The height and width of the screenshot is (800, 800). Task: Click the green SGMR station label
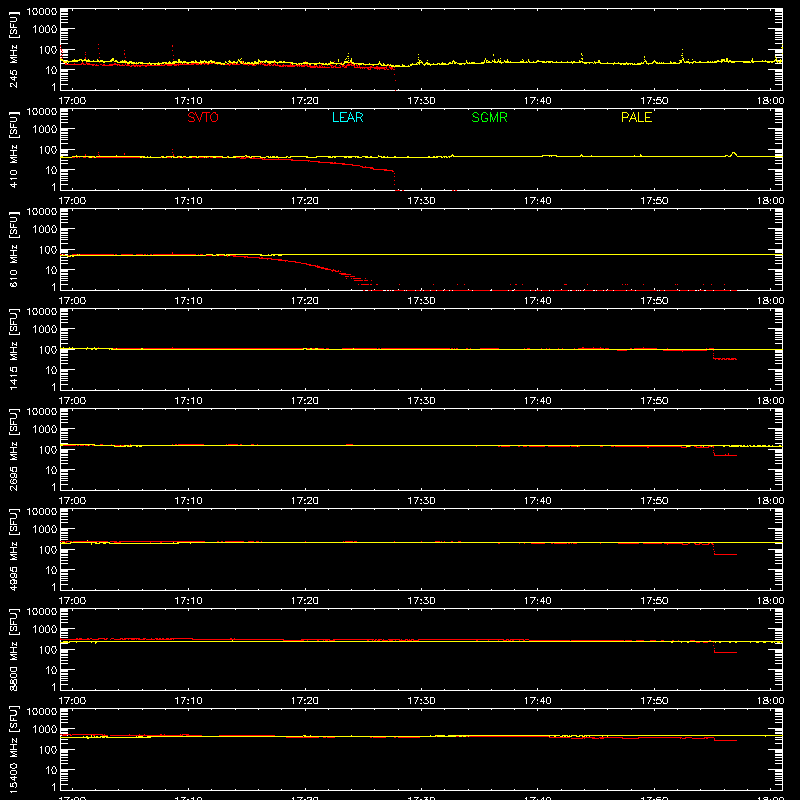coord(489,117)
